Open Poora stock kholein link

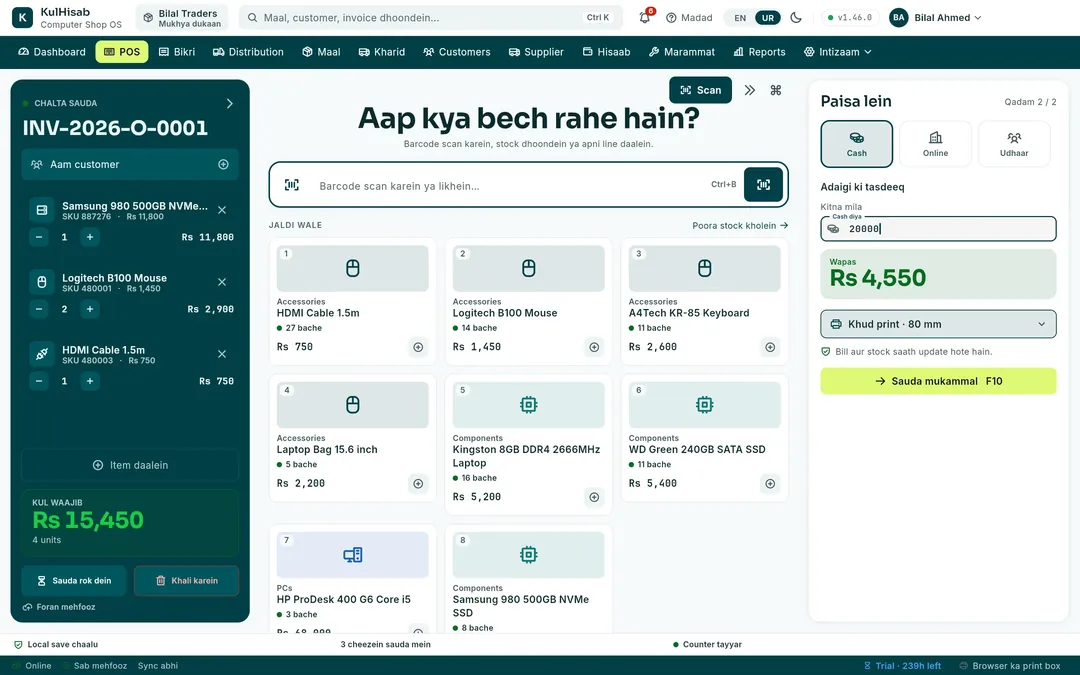[x=740, y=225]
